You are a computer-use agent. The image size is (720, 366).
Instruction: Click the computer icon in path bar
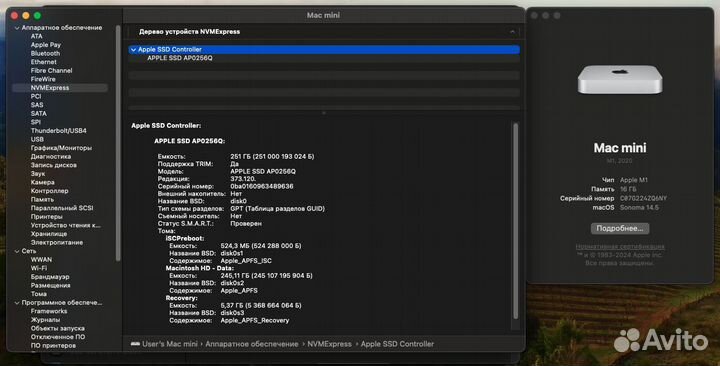[x=135, y=344]
